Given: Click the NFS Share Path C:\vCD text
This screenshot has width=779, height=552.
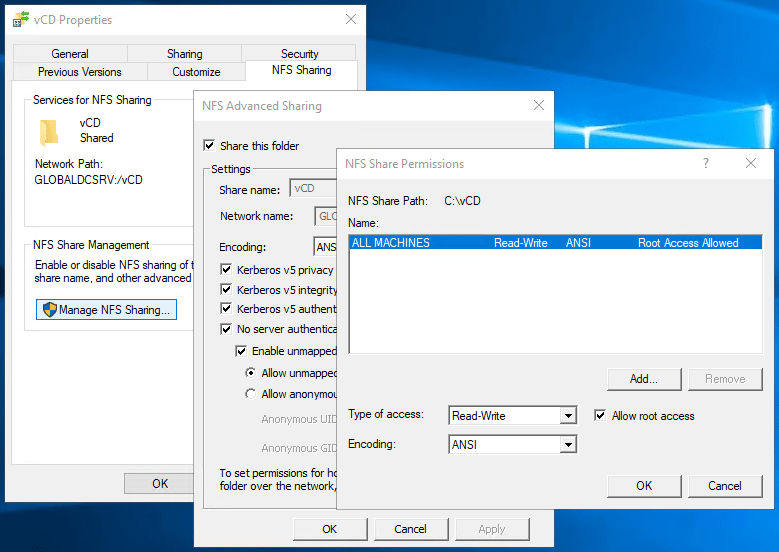Looking at the screenshot, I should (x=462, y=201).
